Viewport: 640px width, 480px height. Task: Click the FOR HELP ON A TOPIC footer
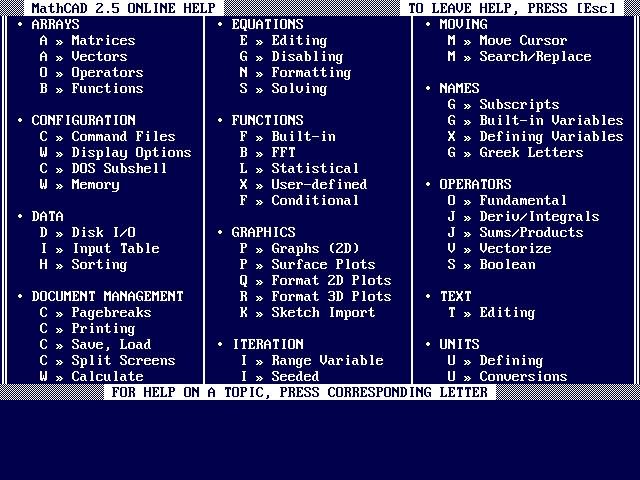coord(300,392)
